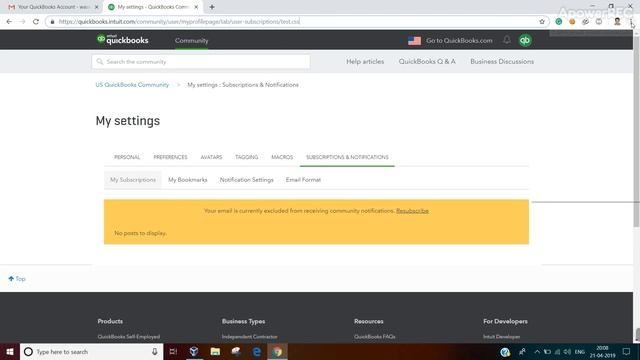Click the US flag icon
640x360 pixels.
pyautogui.click(x=414, y=40)
